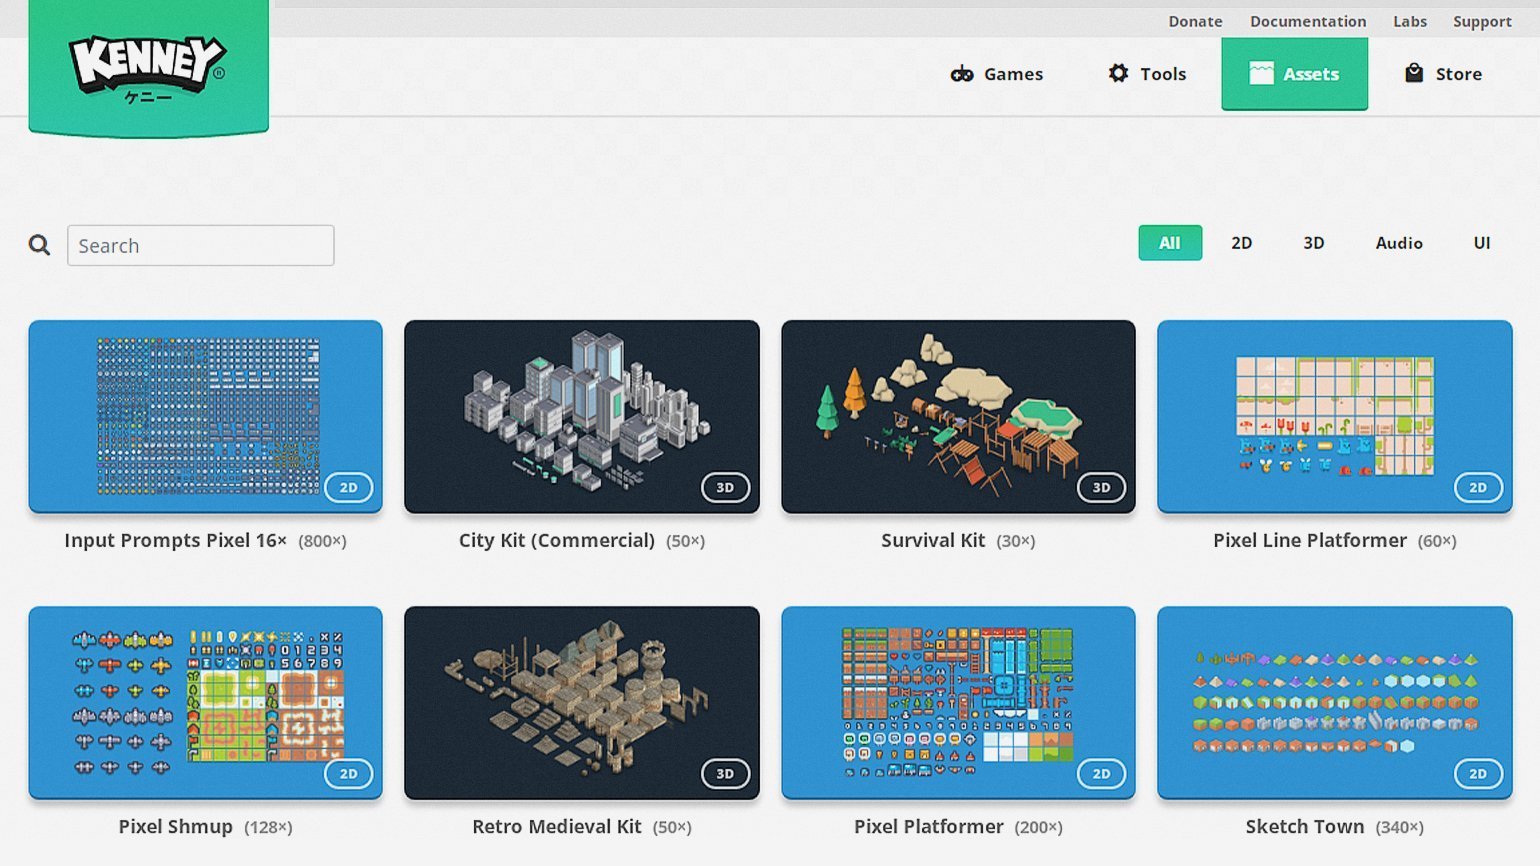This screenshot has height=866, width=1540.
Task: Filter assets by 2D
Action: 1242,243
